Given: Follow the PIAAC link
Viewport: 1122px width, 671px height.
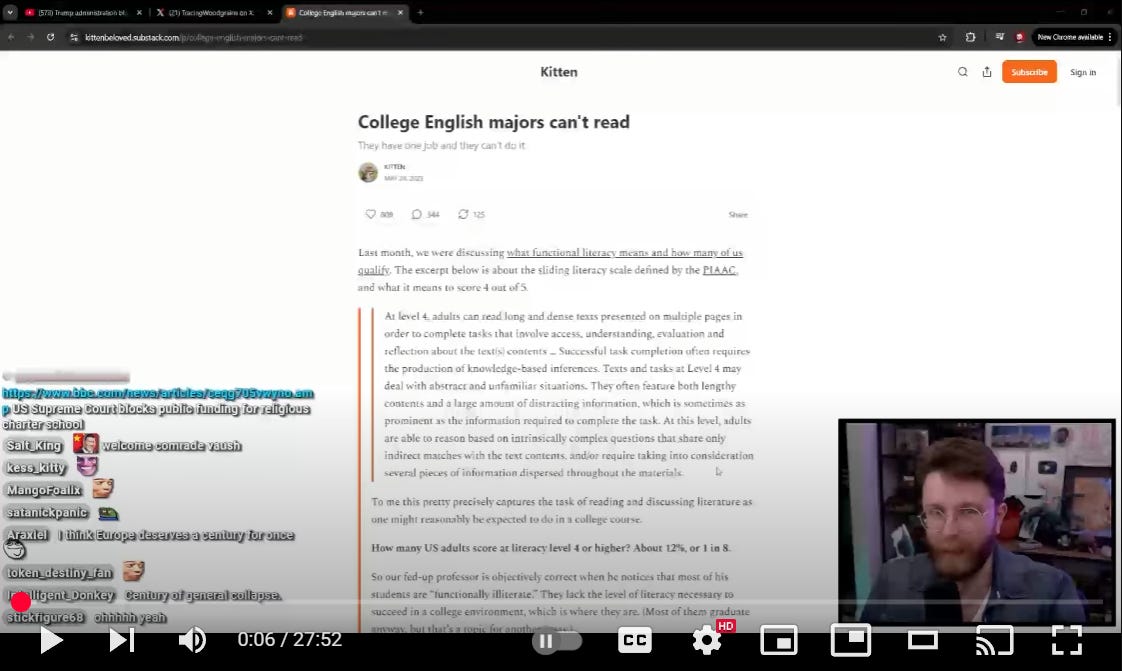Looking at the screenshot, I should (719, 270).
